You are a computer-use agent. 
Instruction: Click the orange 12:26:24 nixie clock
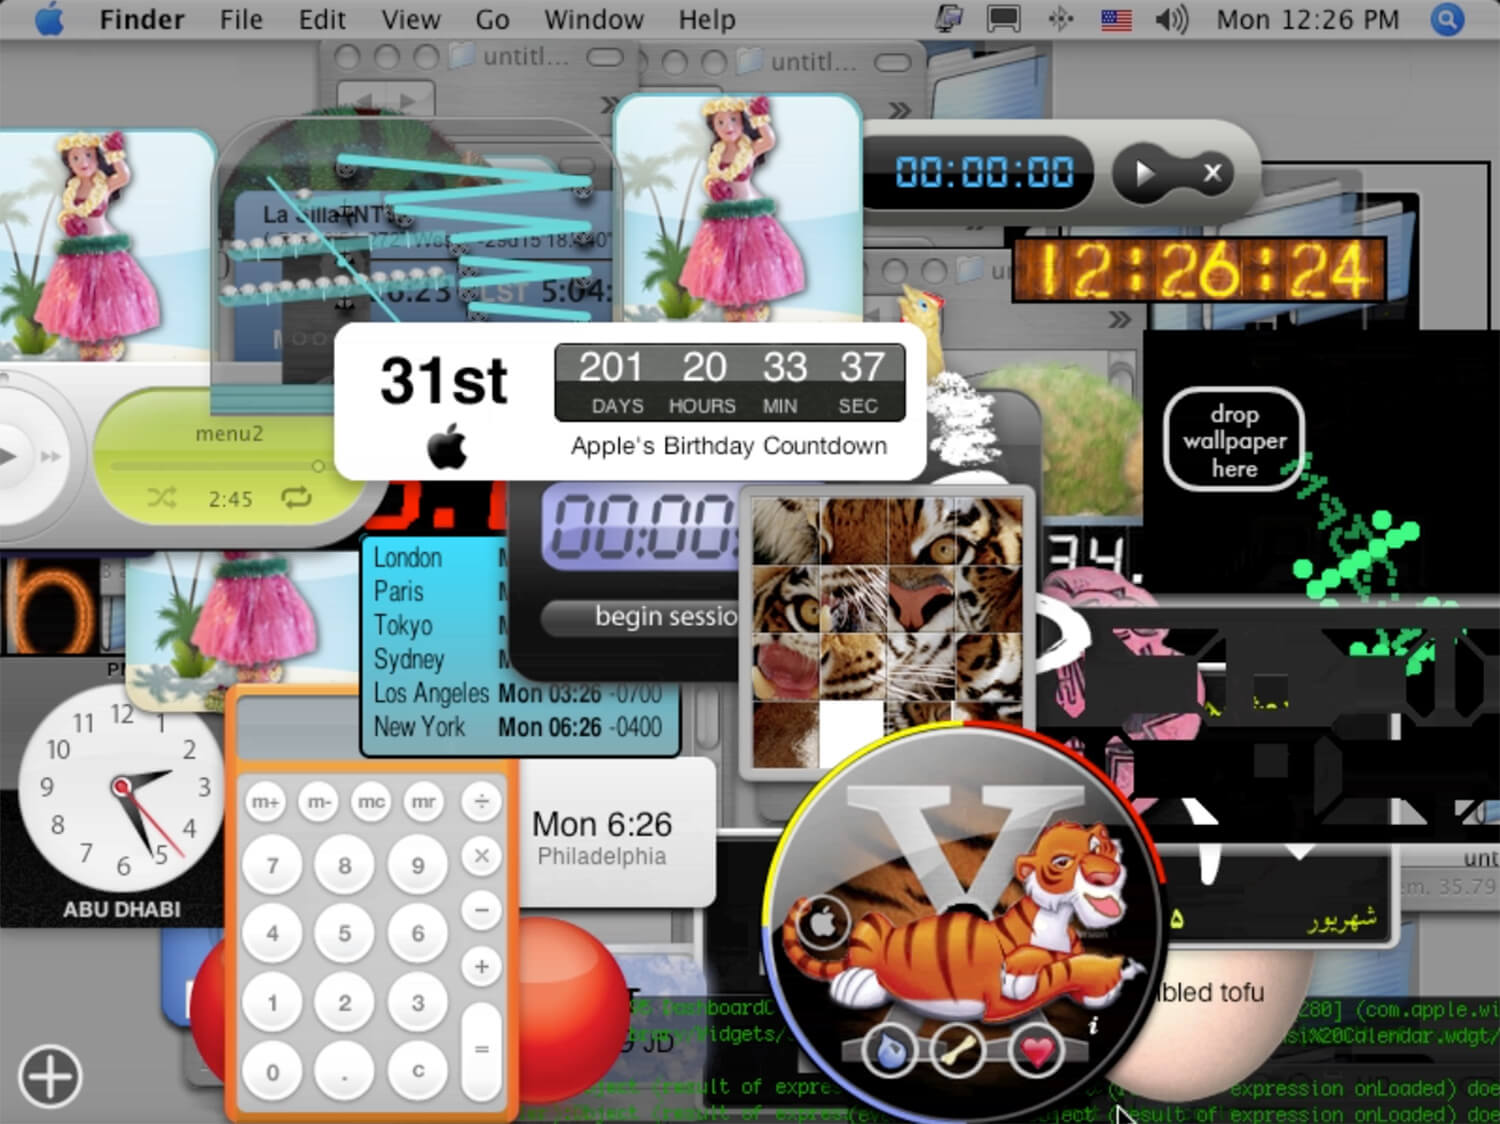click(1199, 270)
